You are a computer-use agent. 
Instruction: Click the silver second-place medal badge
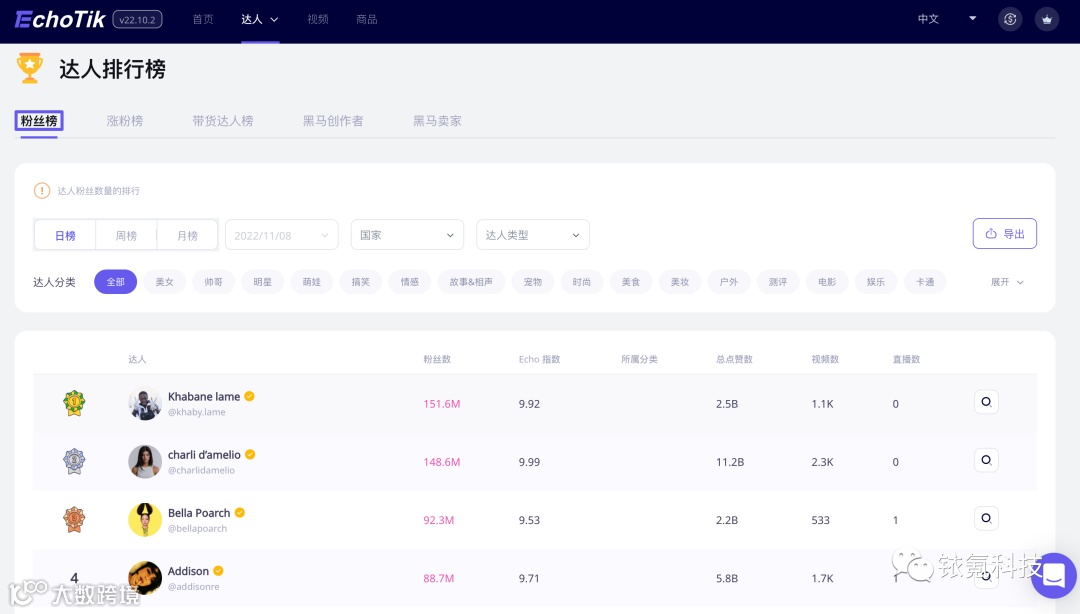tap(74, 461)
